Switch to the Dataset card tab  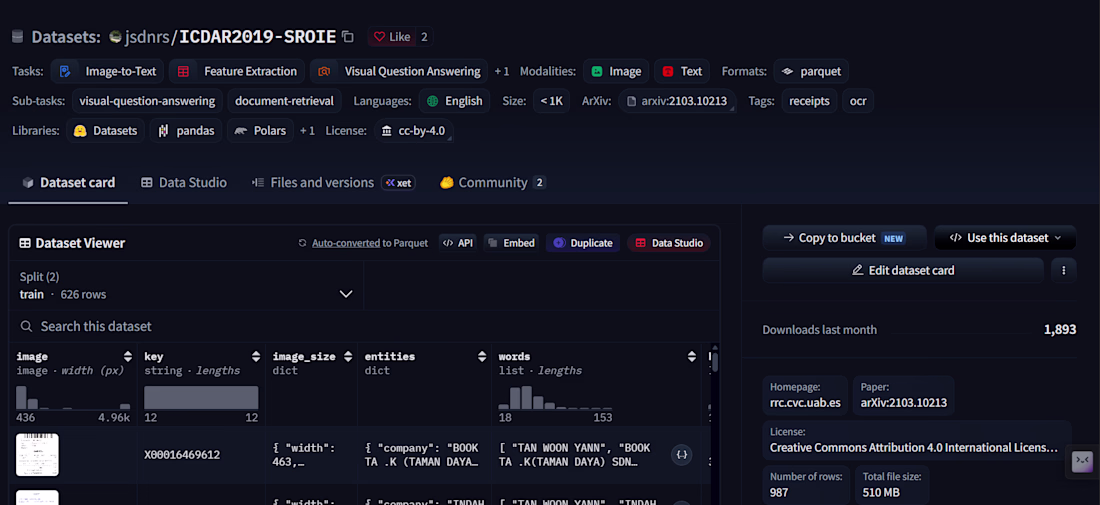click(x=68, y=182)
